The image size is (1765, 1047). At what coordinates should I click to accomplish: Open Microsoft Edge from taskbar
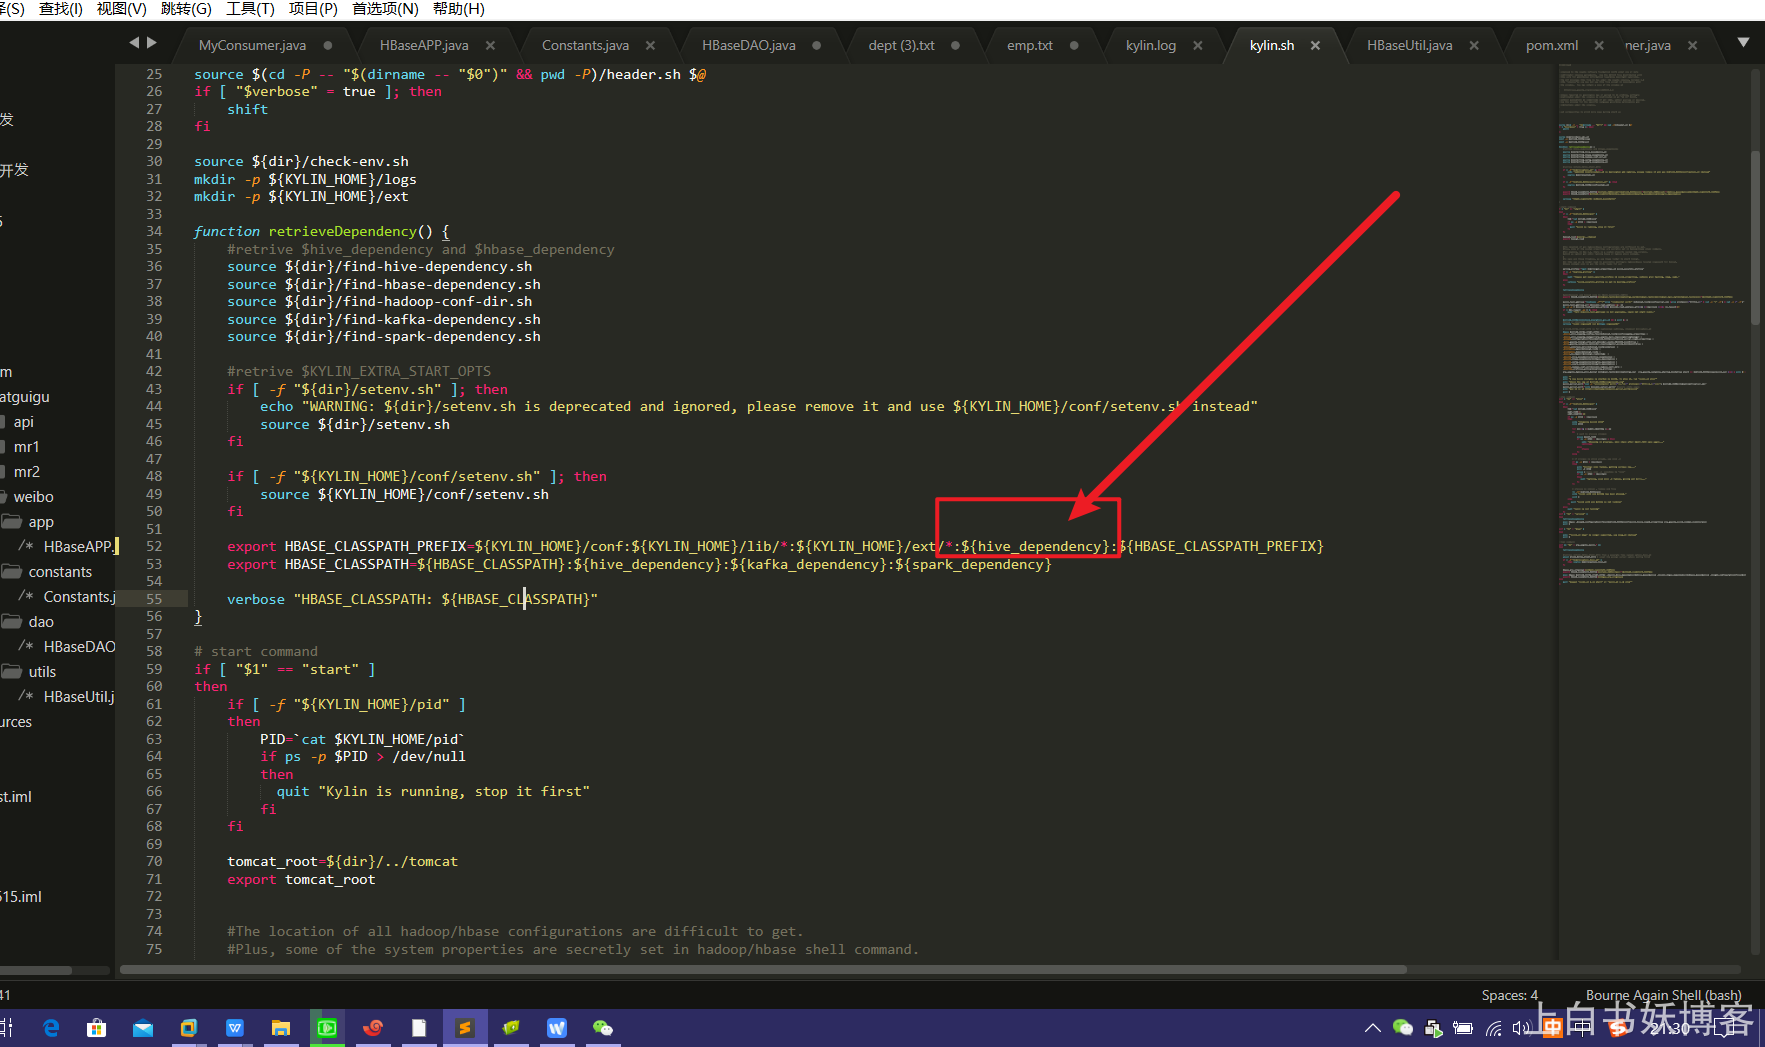click(x=51, y=1028)
